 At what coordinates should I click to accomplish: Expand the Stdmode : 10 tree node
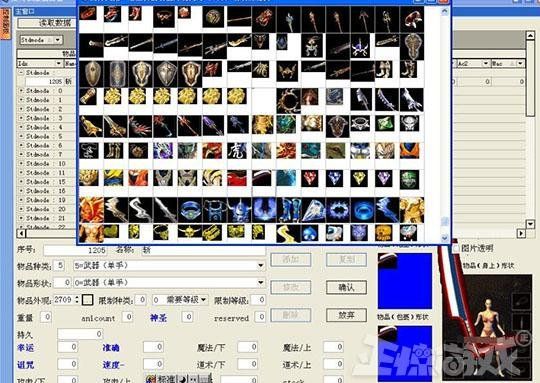click(x=21, y=163)
